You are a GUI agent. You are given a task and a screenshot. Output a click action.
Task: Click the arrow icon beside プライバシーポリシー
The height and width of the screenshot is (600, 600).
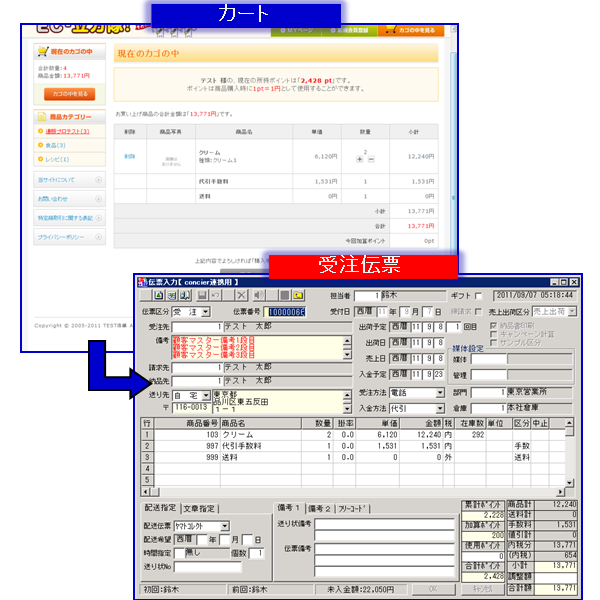tap(98, 237)
